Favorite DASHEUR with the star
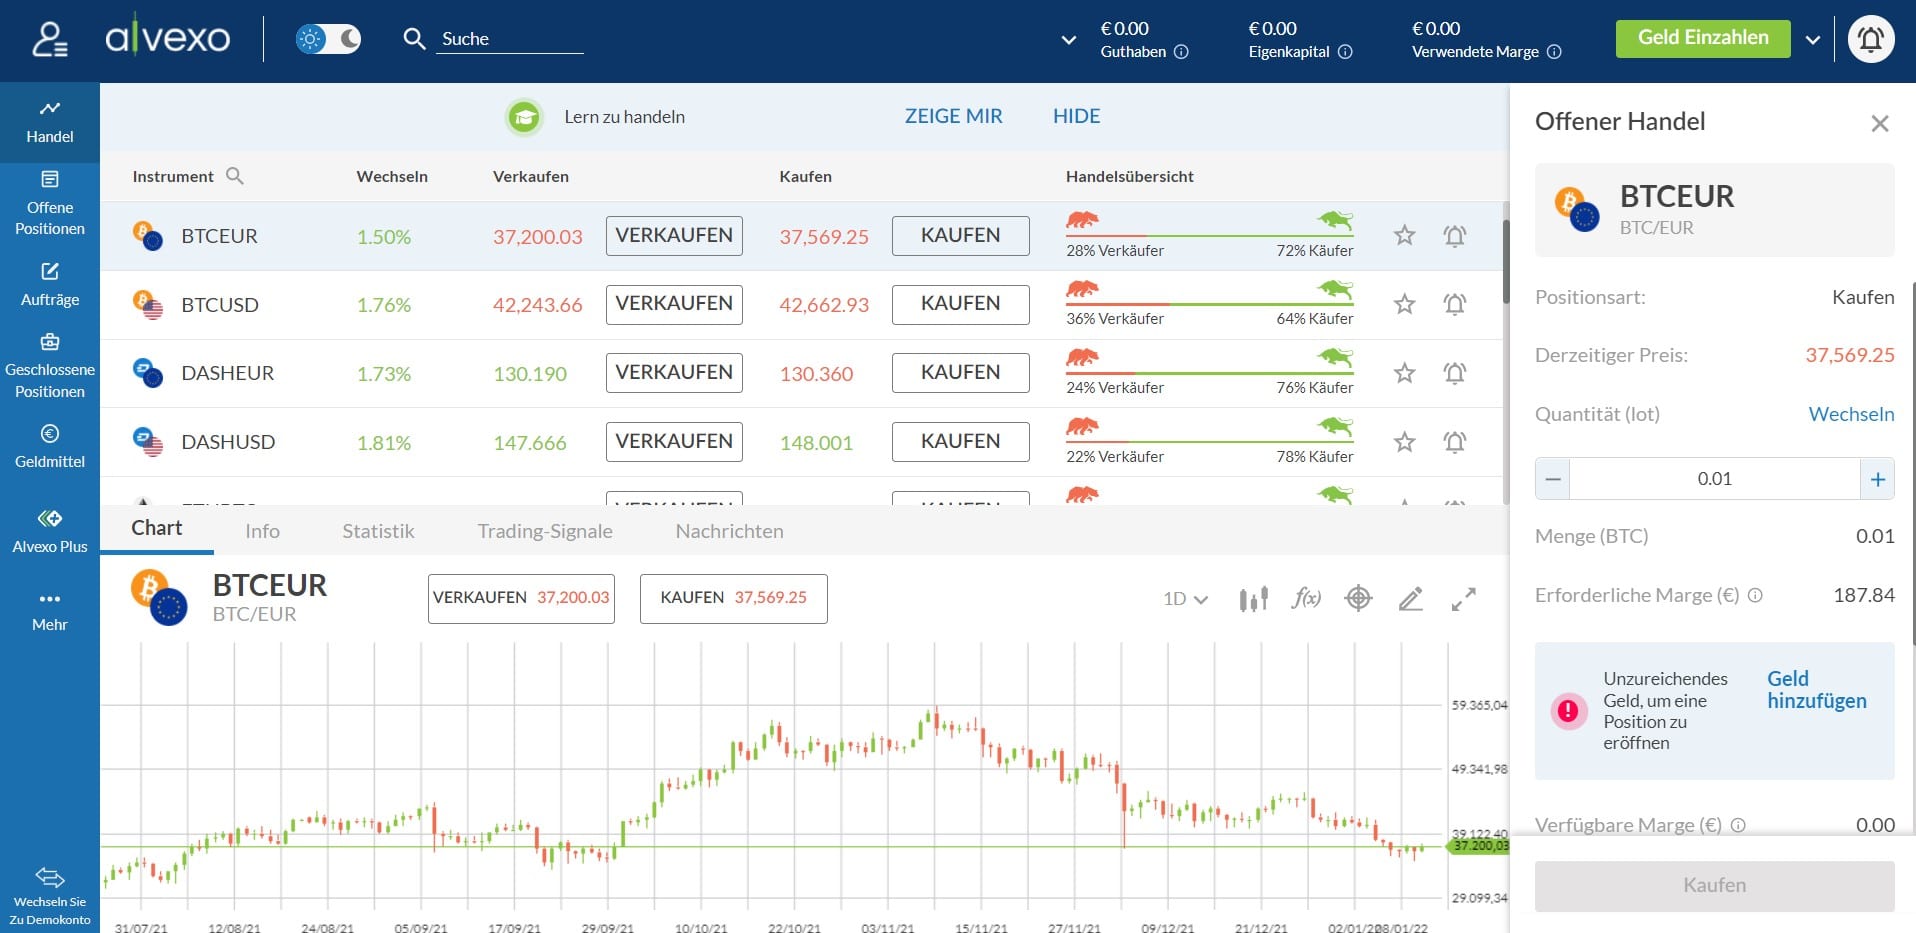 pos(1404,373)
